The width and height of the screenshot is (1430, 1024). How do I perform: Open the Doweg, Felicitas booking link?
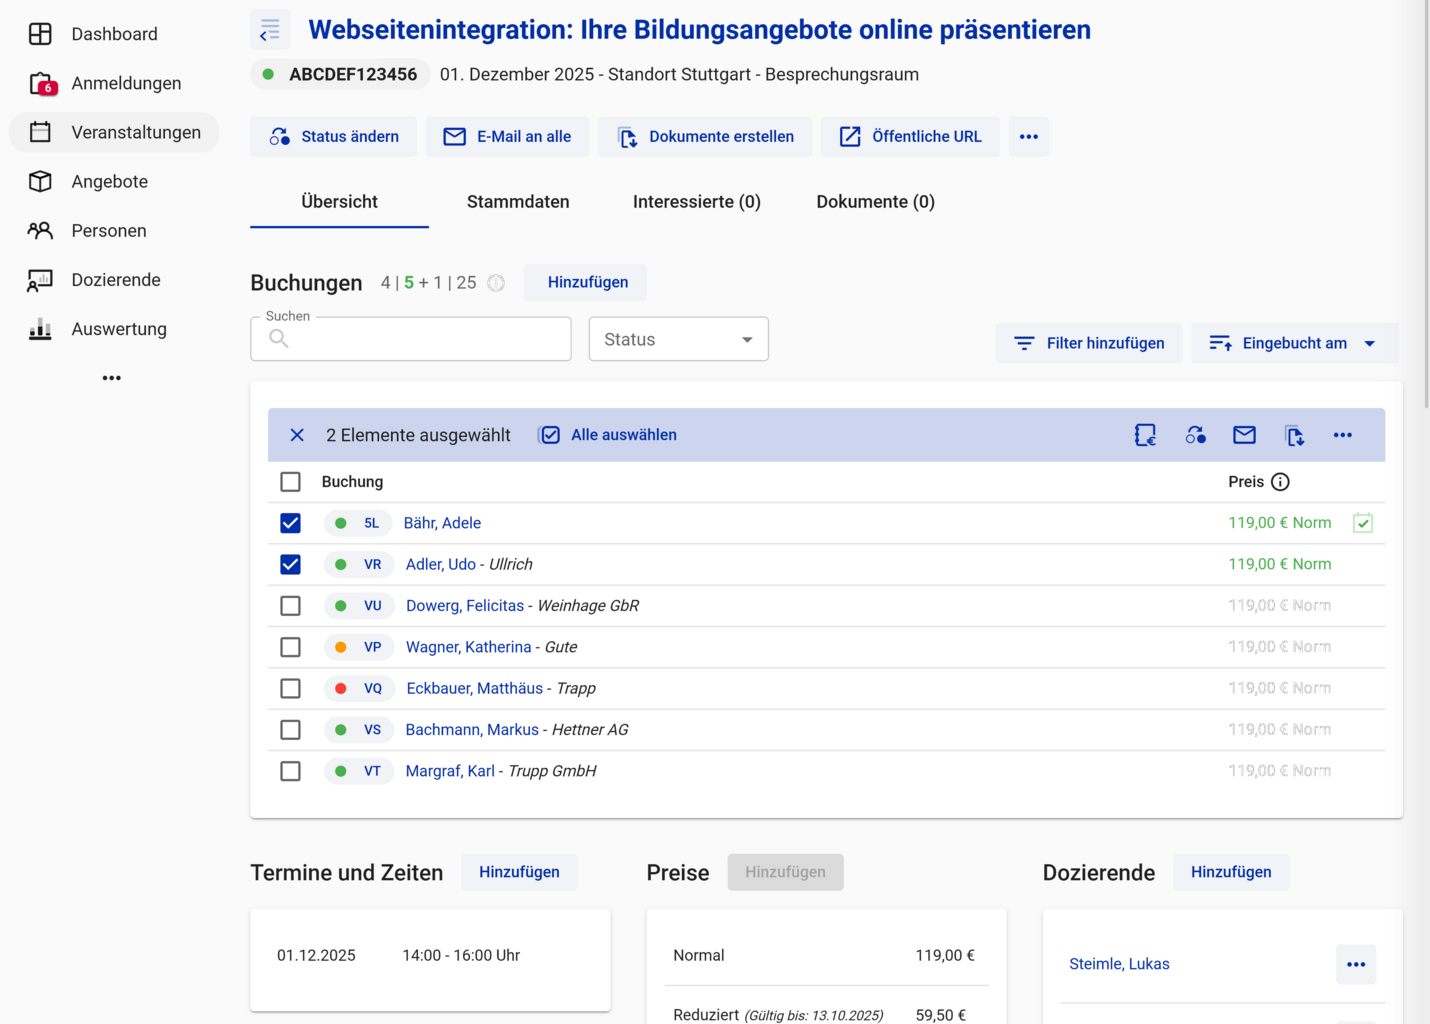click(x=465, y=606)
